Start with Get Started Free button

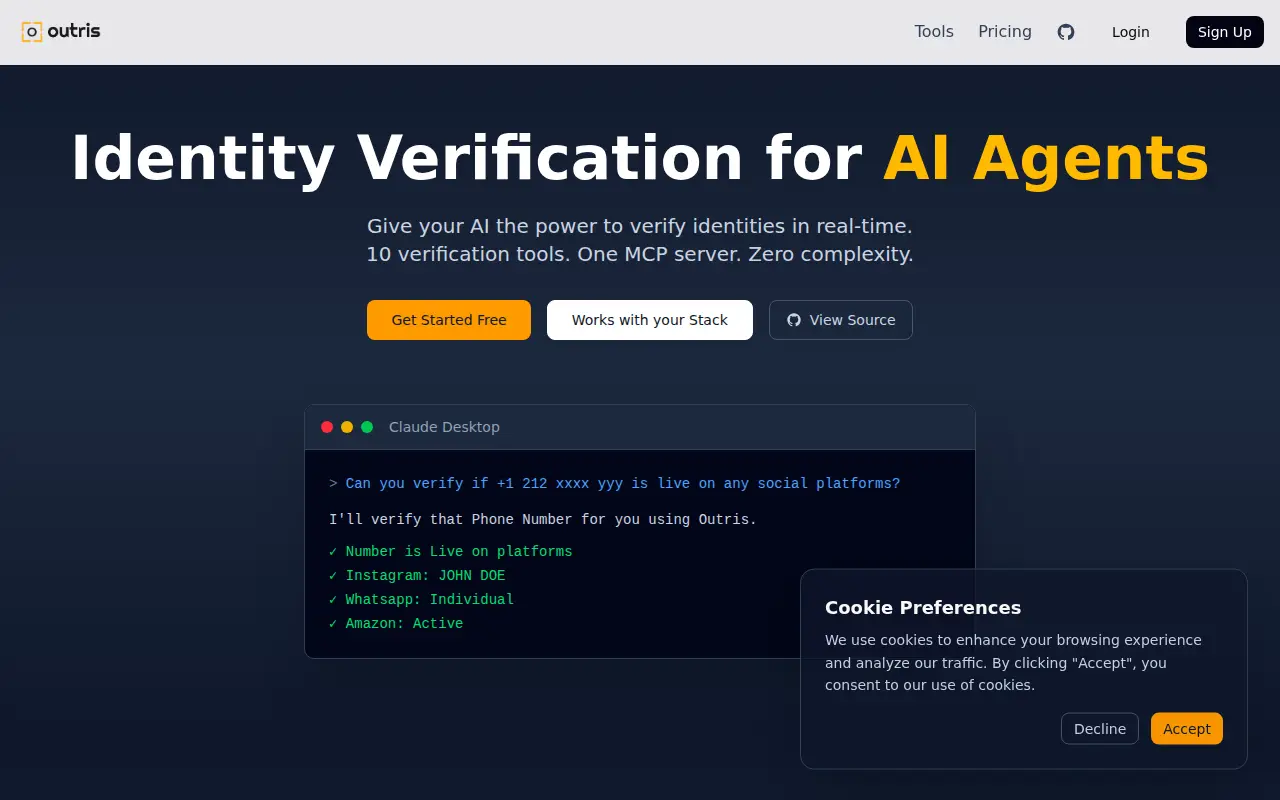449,320
